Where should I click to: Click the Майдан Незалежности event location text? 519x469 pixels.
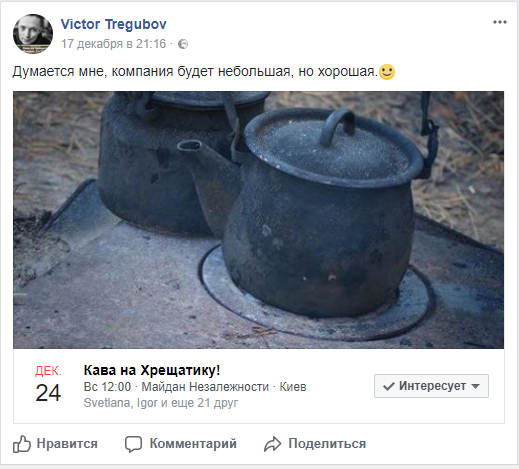205,387
